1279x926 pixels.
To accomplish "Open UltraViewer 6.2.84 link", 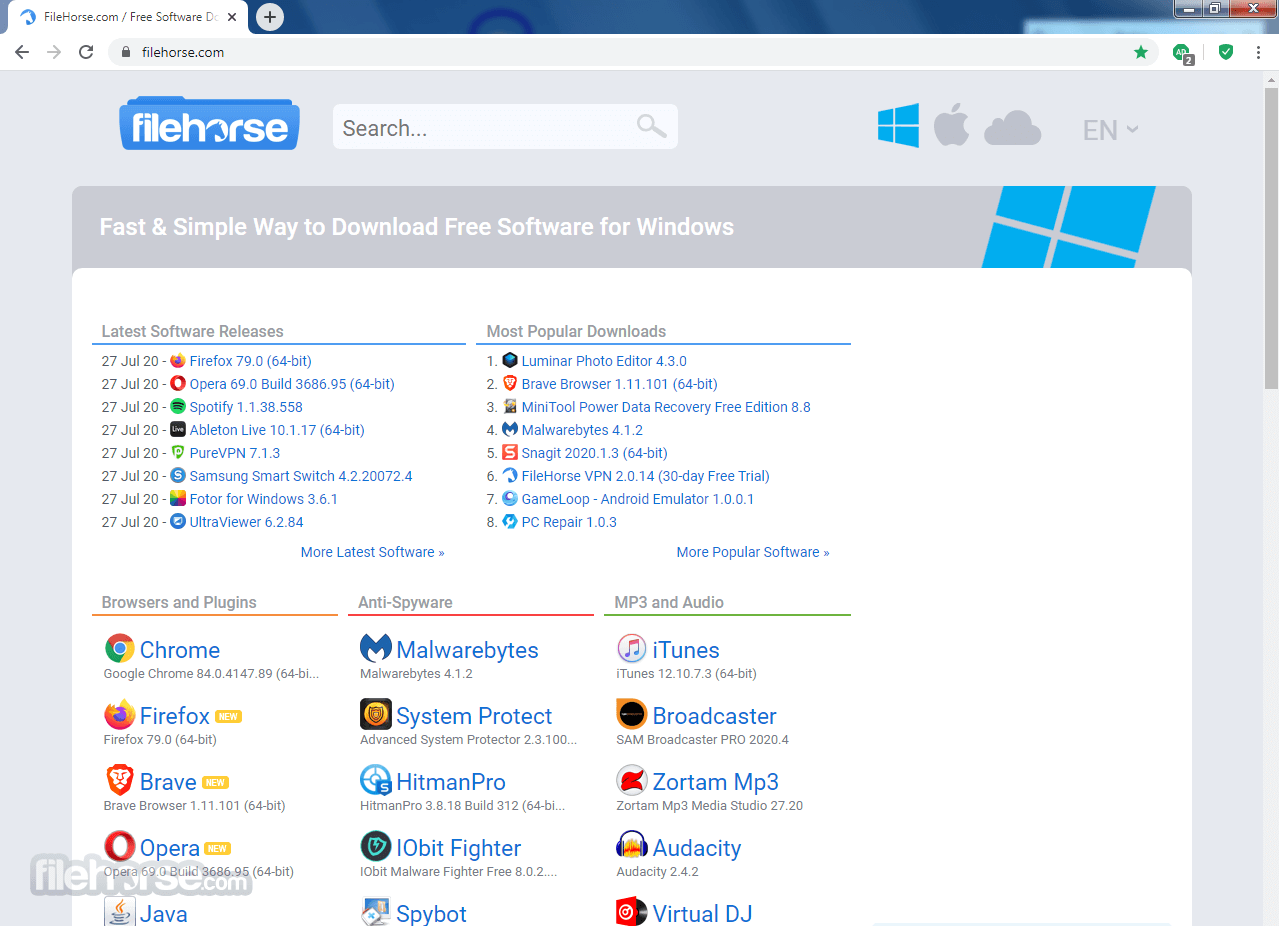I will (x=246, y=522).
